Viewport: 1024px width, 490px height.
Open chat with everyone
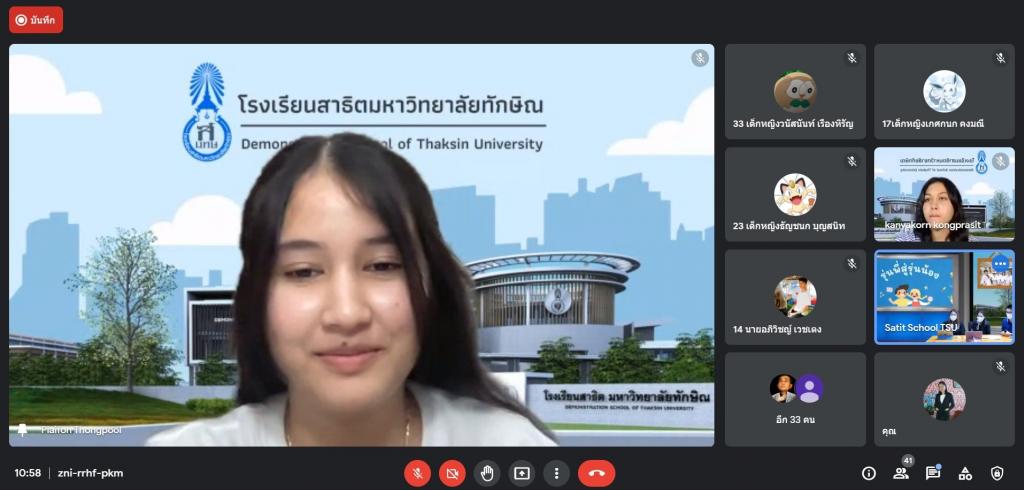point(933,473)
